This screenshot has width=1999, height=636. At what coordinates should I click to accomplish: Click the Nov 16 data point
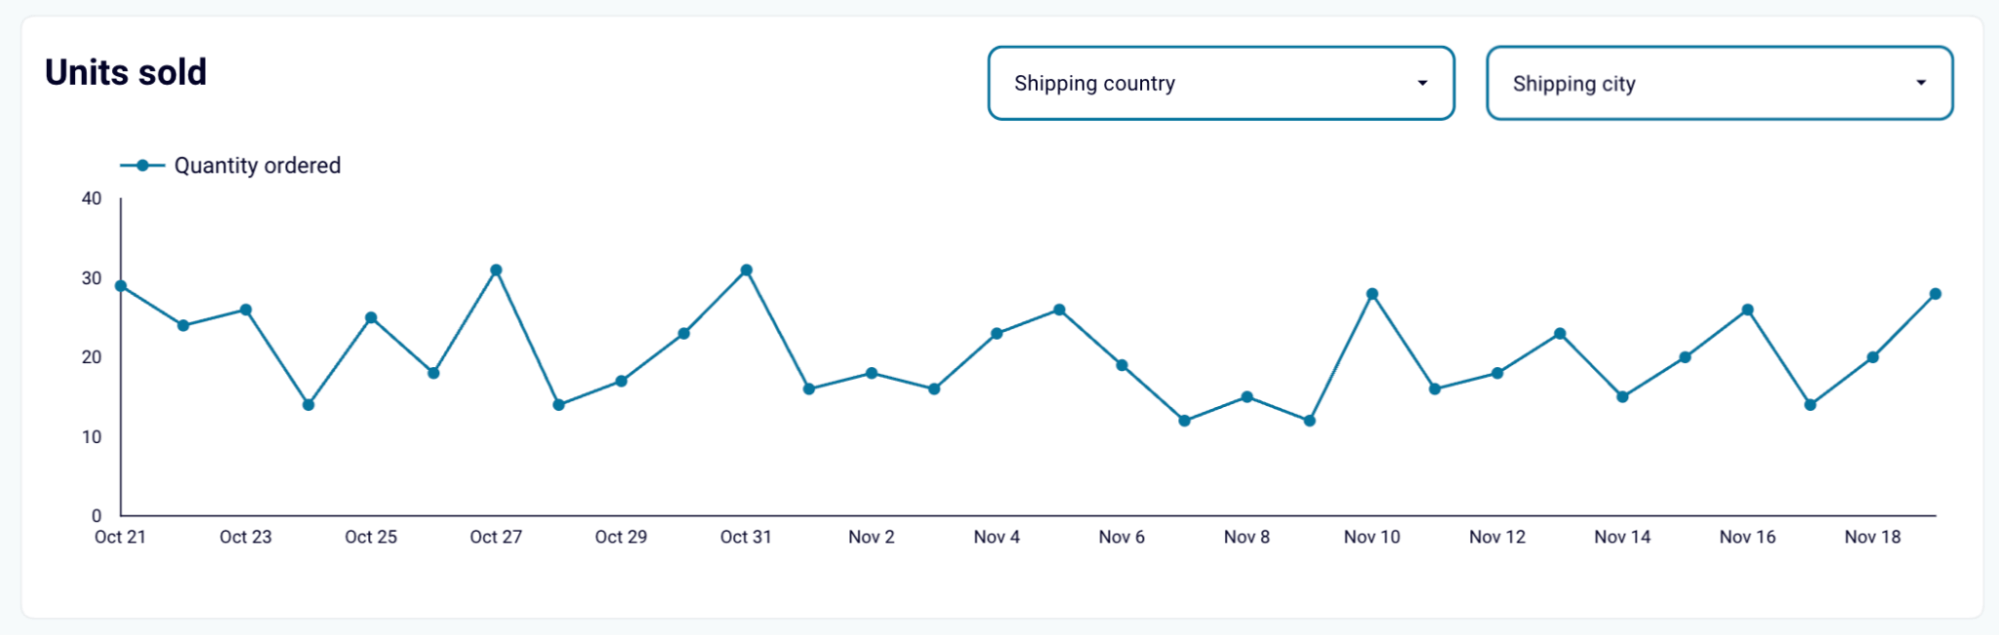1747,310
